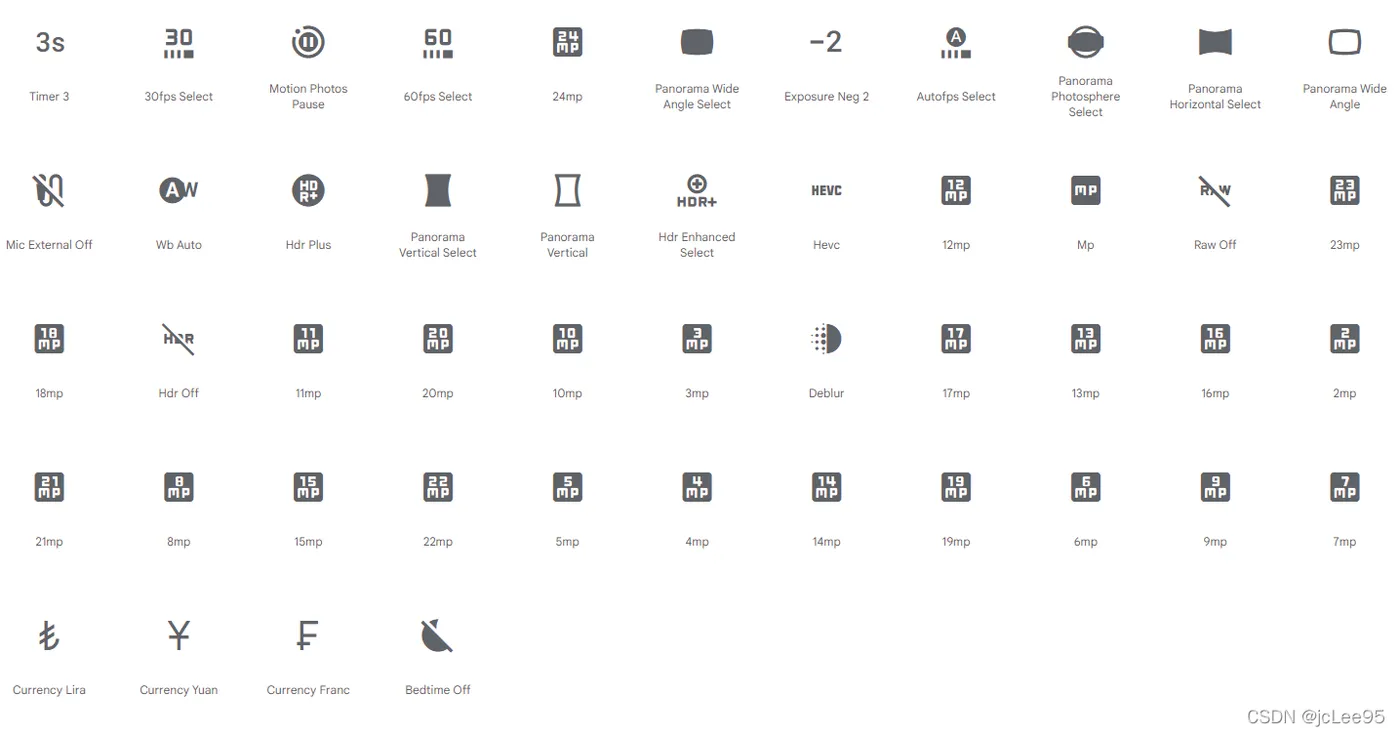
Task: Click the Bedtime Off icon
Action: pos(438,636)
